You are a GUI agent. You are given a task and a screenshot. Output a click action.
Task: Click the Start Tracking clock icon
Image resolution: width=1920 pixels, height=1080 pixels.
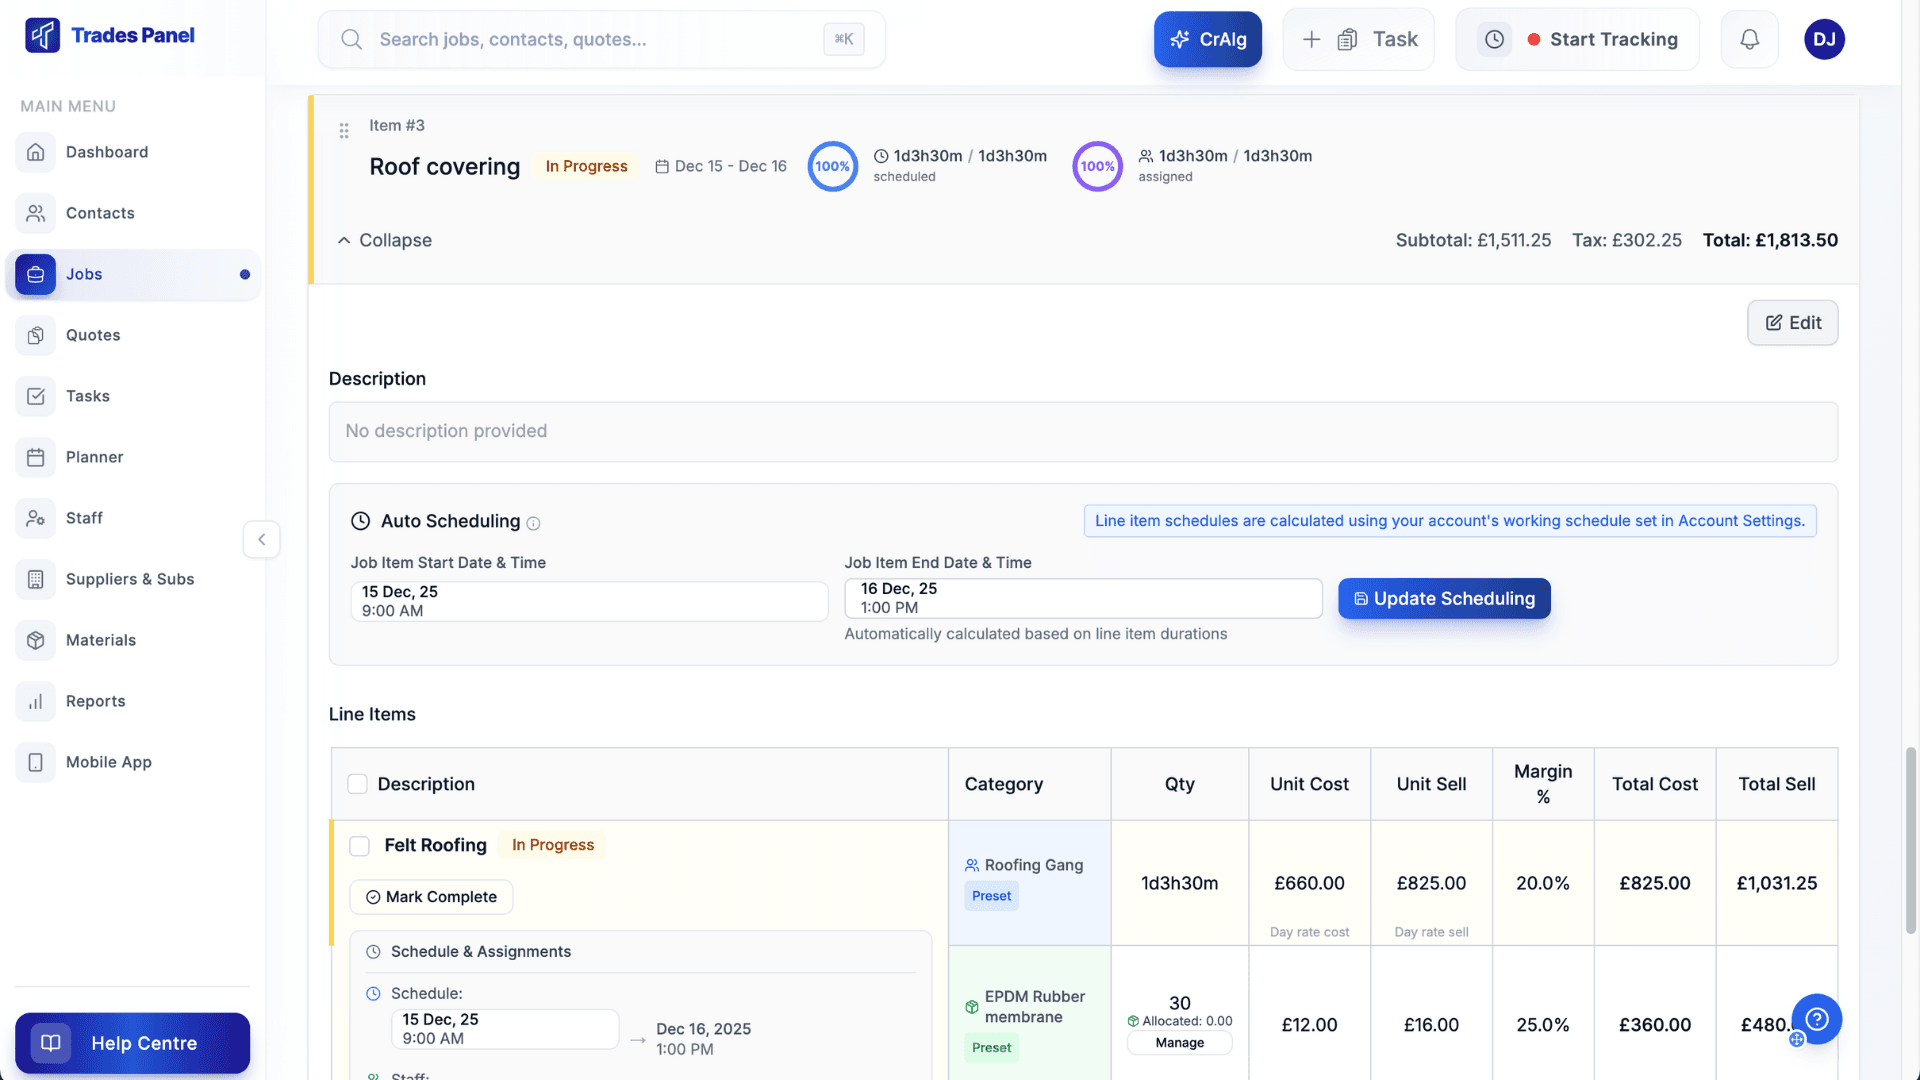(1493, 39)
